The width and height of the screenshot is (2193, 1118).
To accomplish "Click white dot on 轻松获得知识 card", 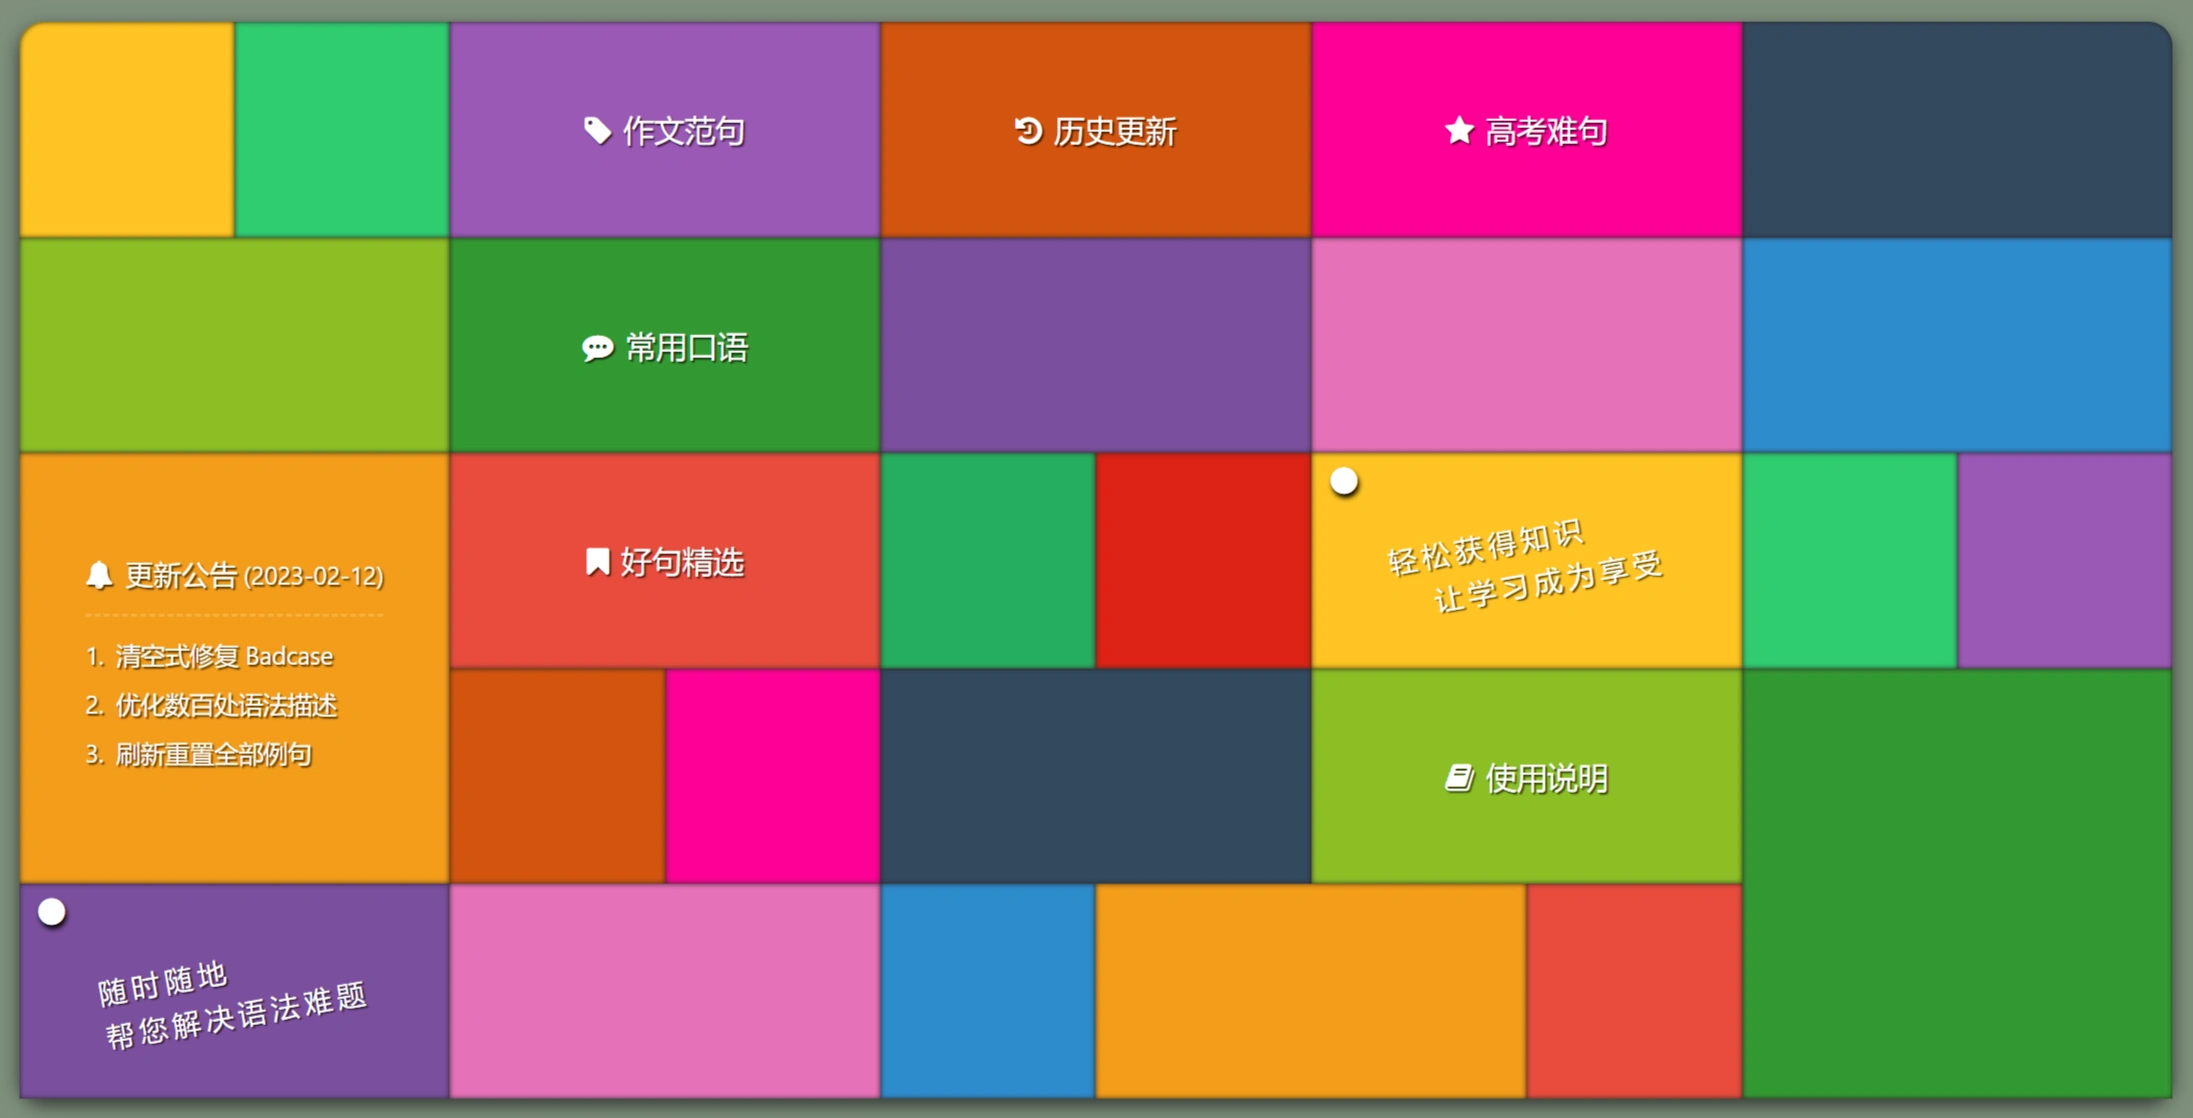I will [1344, 481].
